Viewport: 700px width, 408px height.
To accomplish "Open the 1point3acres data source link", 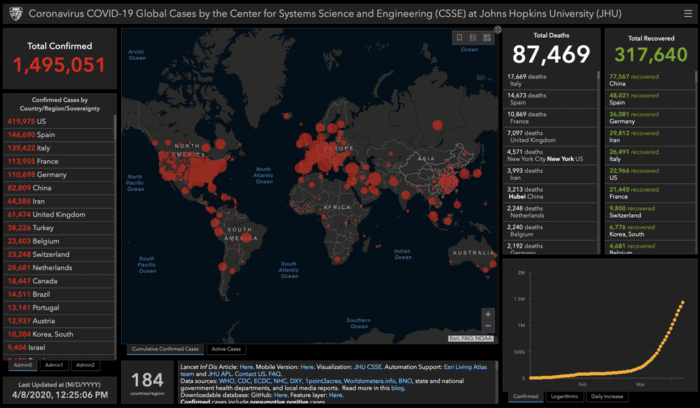I will 323,381.
